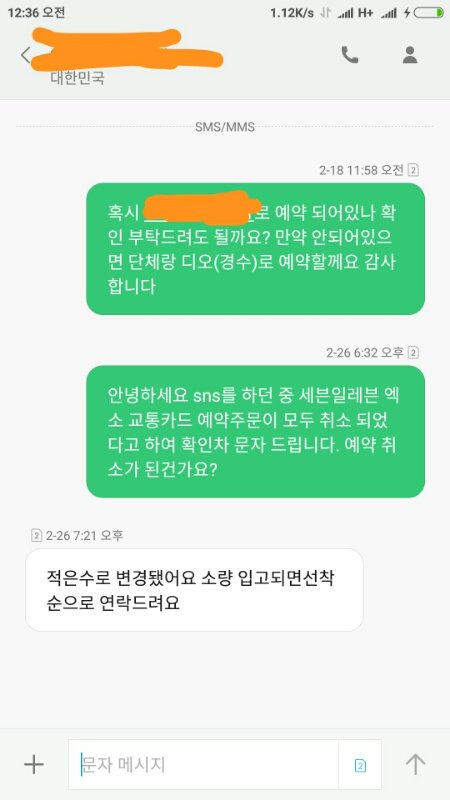Viewport: 450px width, 800px height.
Task: Tap the battery indicator in status bar
Action: (429, 13)
